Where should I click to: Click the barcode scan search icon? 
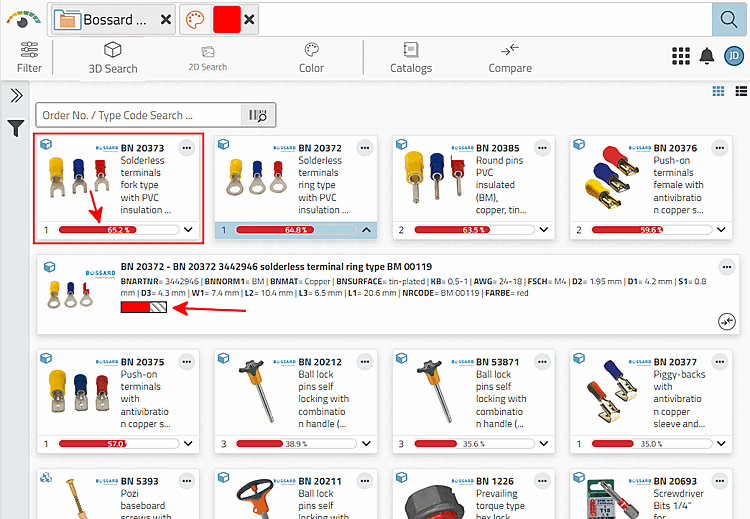[258, 115]
